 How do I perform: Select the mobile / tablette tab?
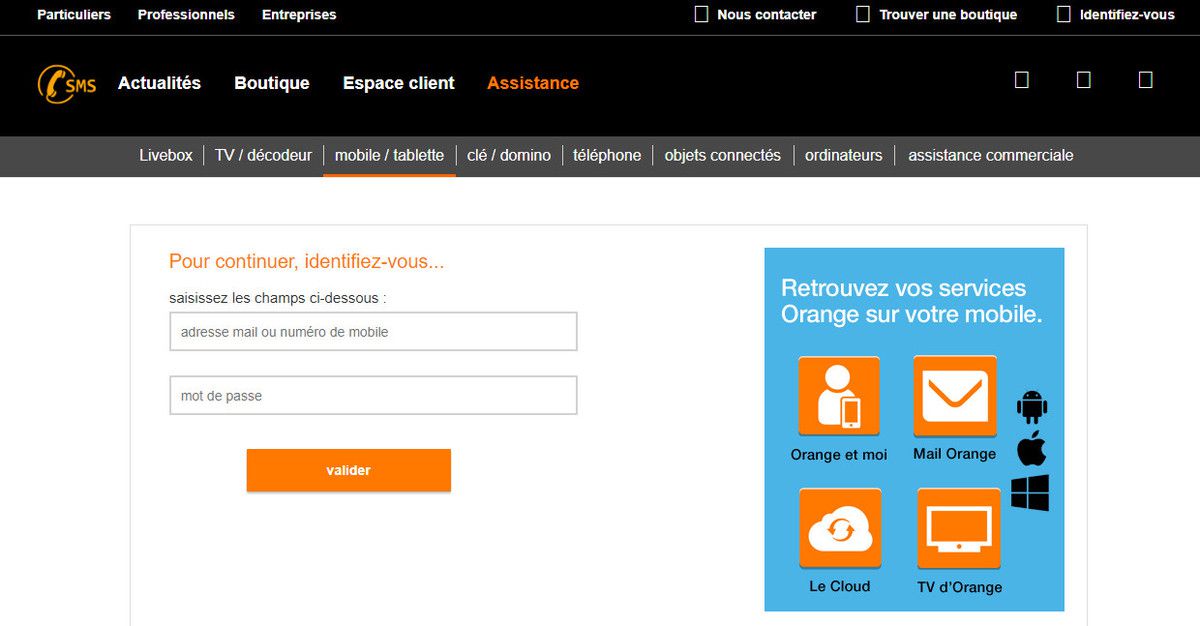tap(389, 155)
